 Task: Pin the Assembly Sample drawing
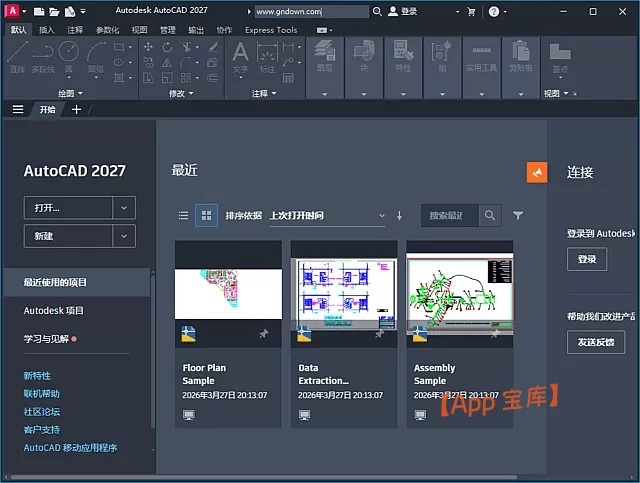coord(495,334)
